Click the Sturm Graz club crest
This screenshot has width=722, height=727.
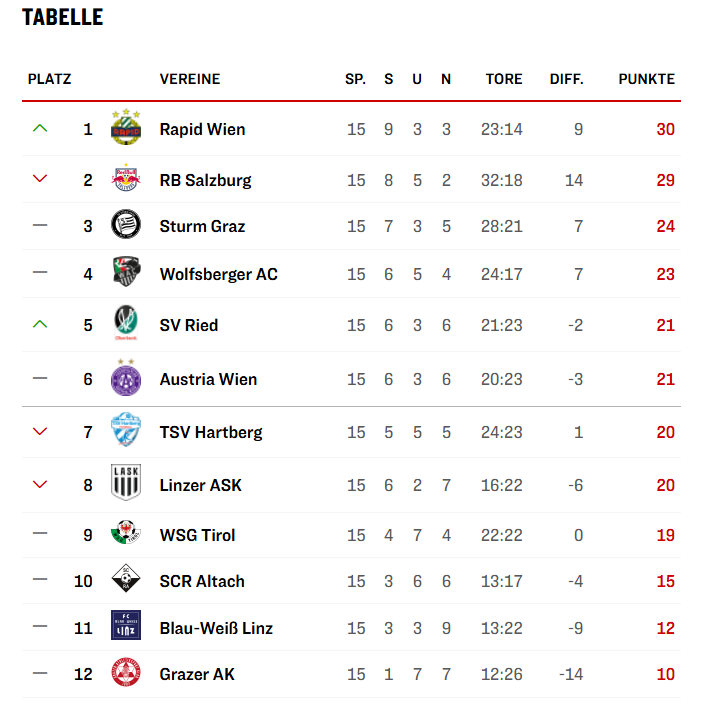coord(124,226)
